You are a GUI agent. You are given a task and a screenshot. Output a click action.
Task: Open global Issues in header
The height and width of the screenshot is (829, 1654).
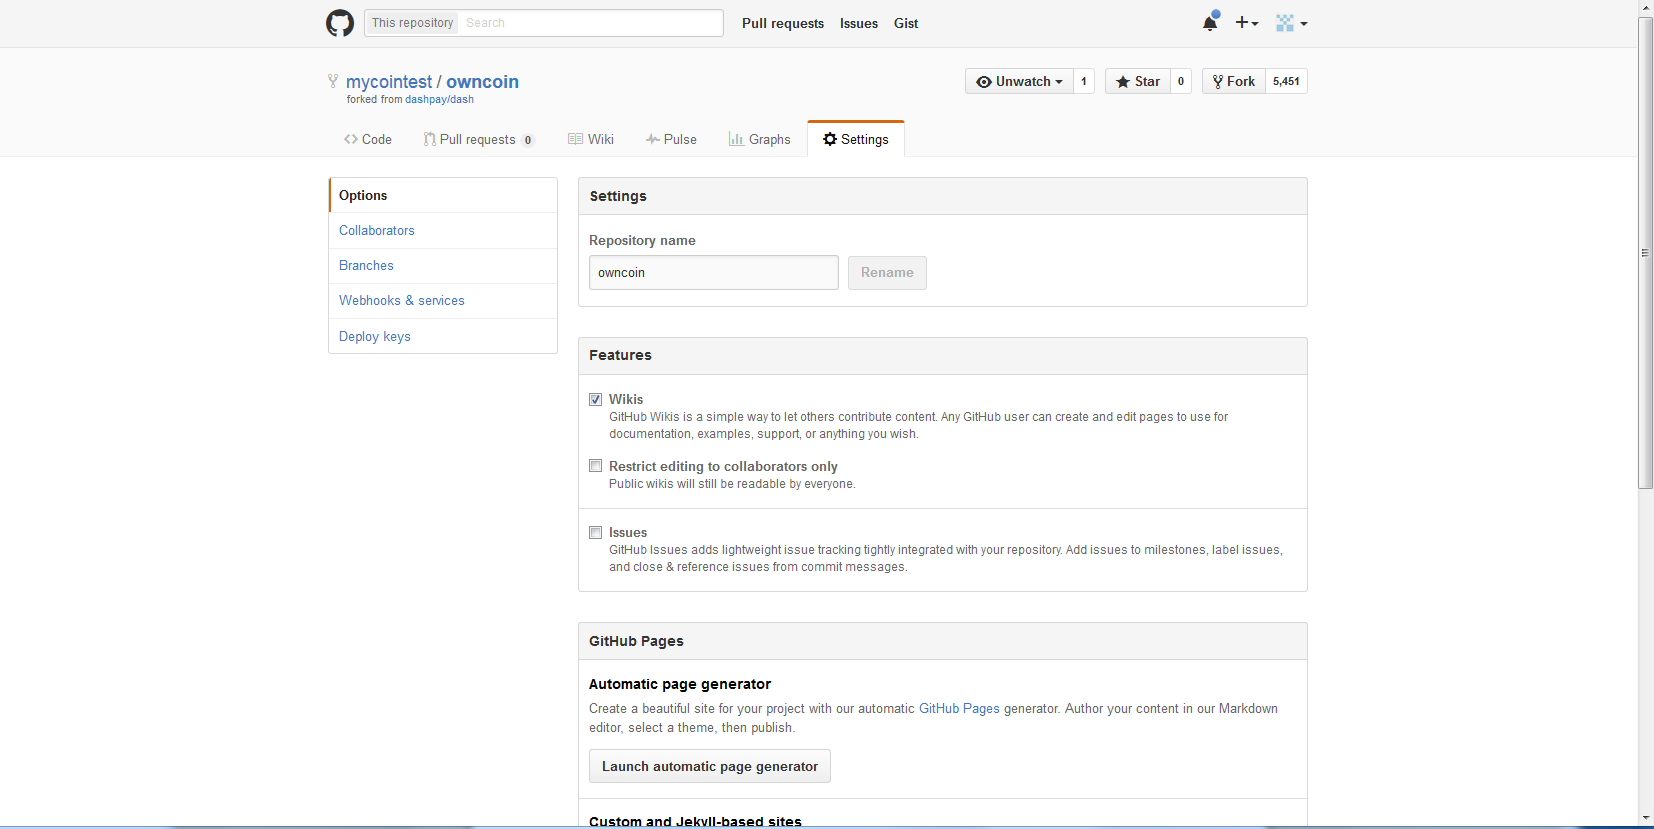coord(859,23)
